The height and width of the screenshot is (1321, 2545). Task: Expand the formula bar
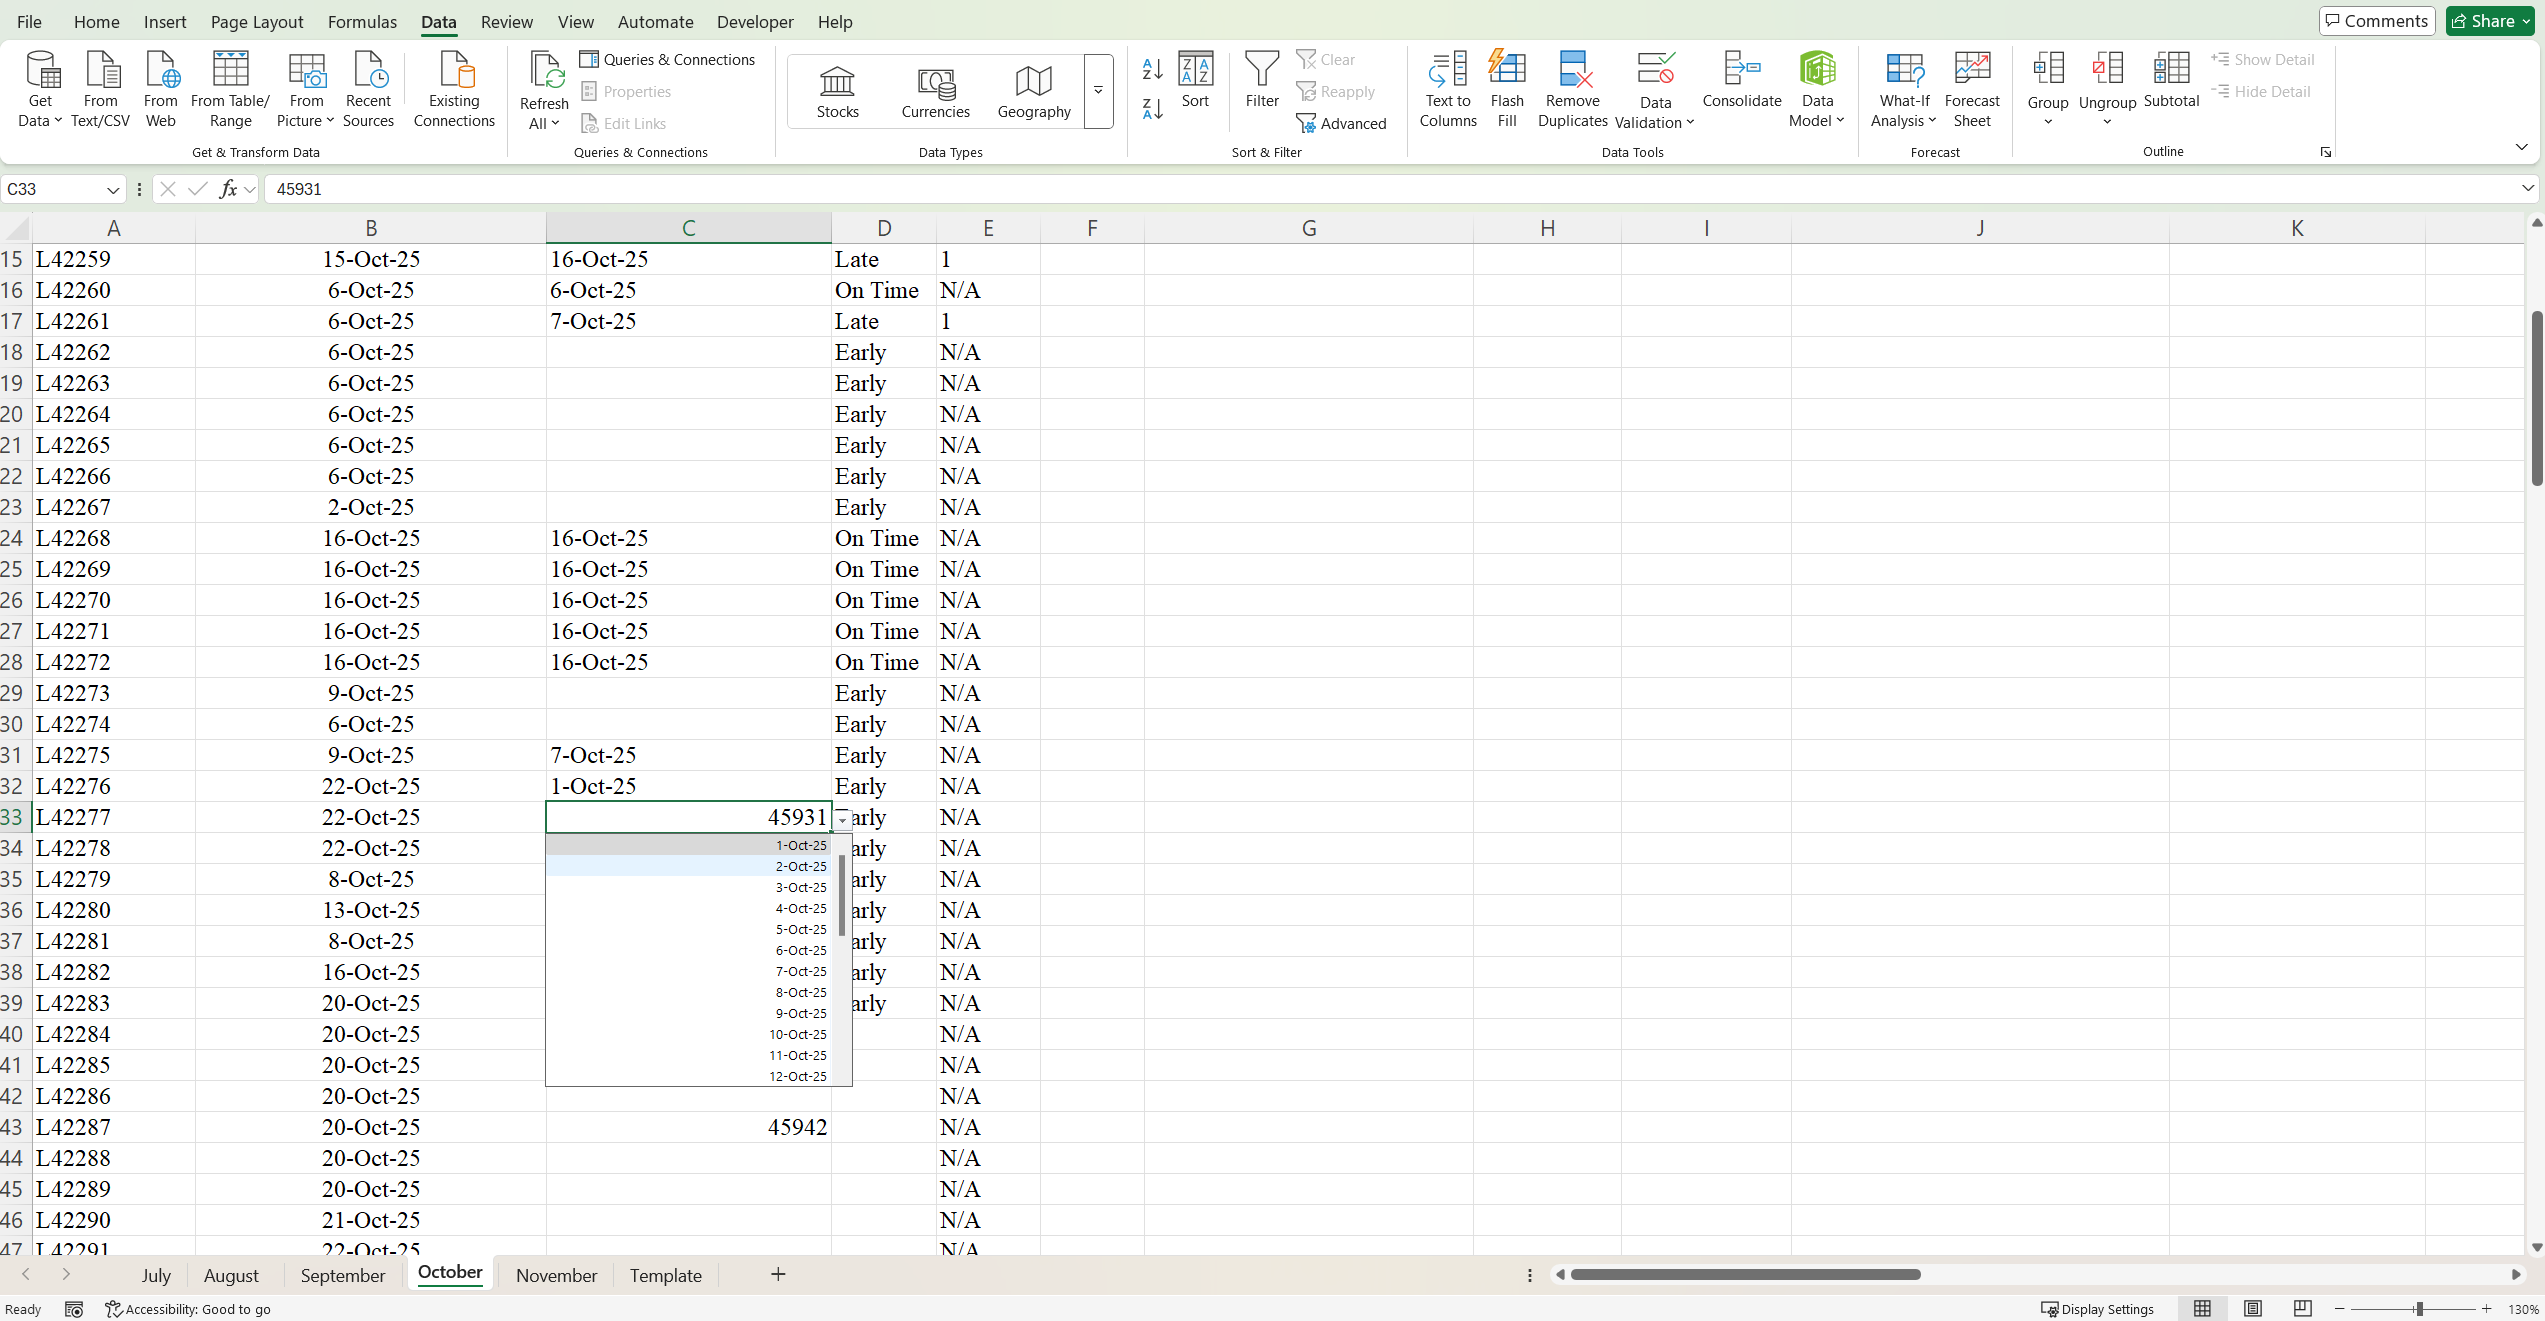2527,188
